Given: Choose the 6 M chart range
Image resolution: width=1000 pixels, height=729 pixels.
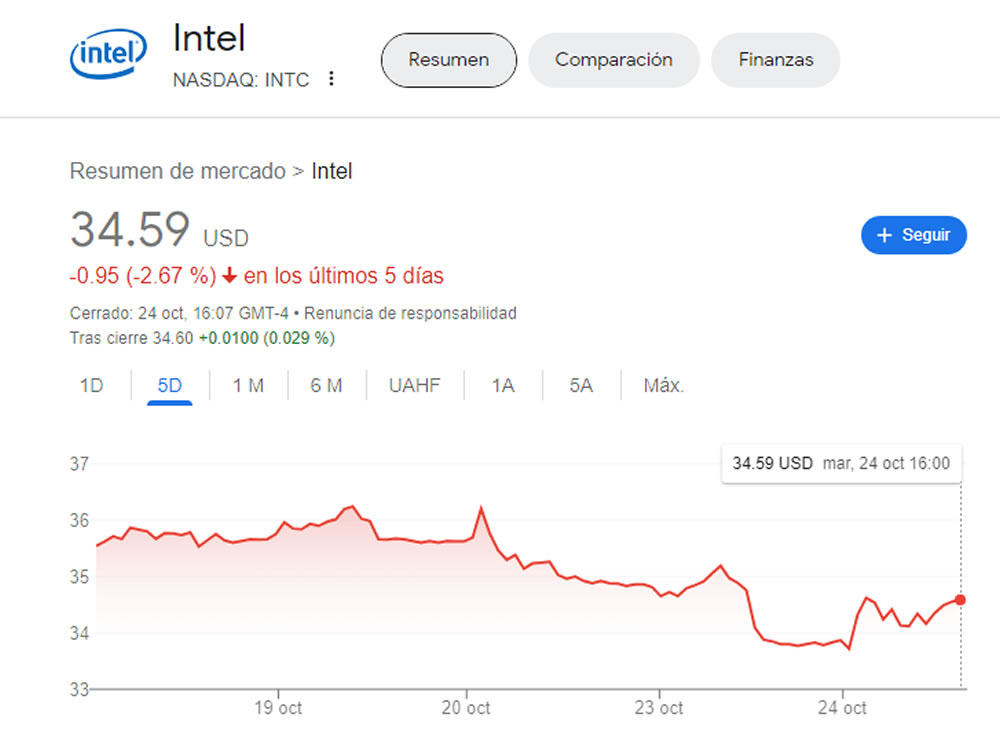Looking at the screenshot, I should (326, 385).
